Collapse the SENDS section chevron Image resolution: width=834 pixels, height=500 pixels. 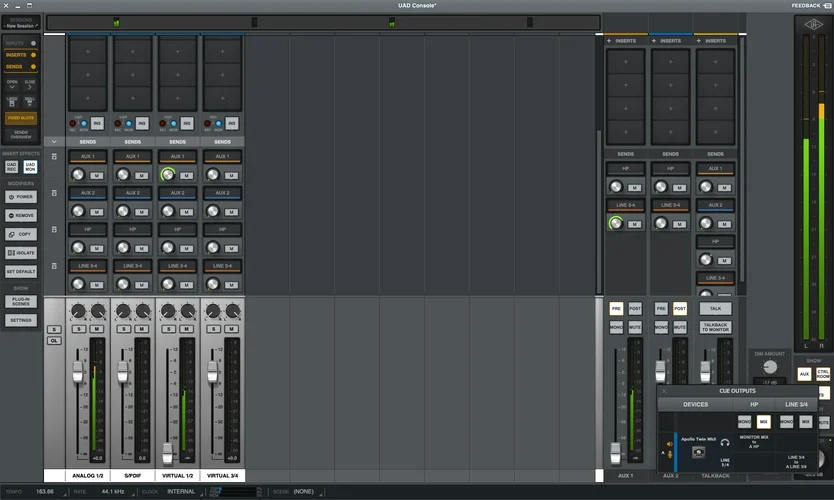(54, 142)
